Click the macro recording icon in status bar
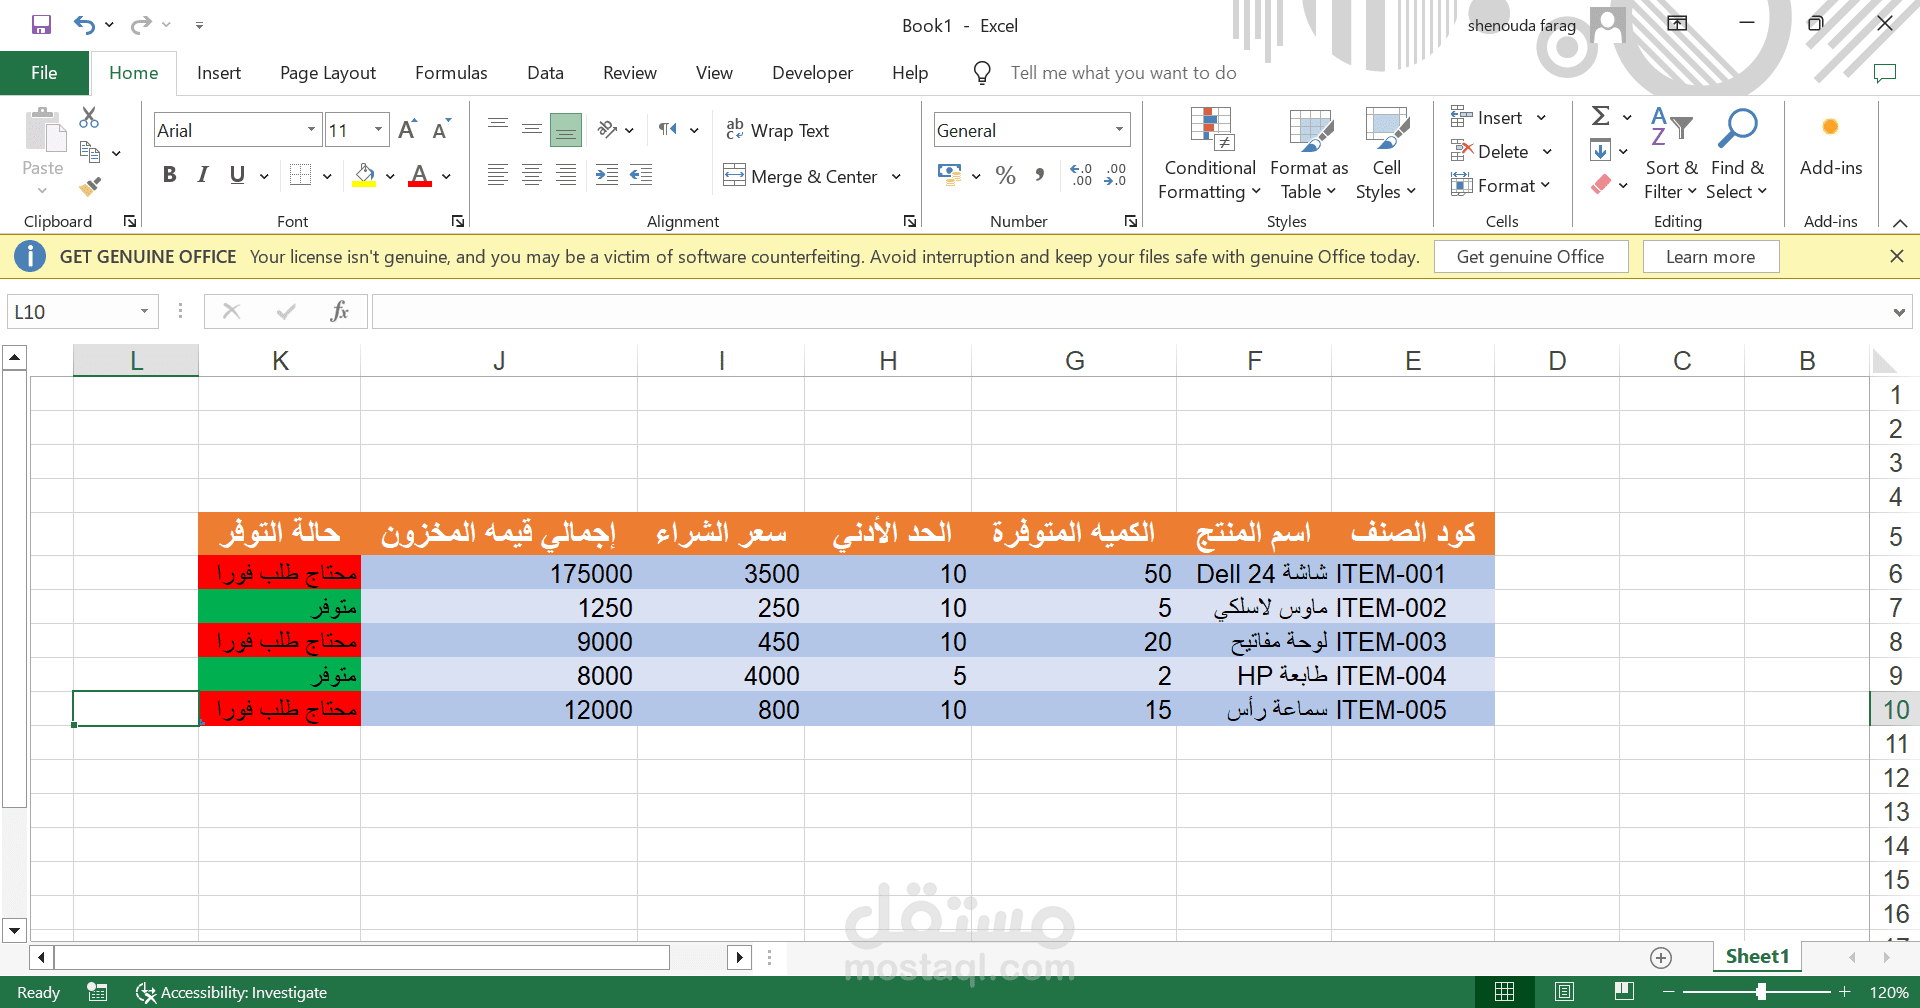The image size is (1920, 1008). [x=97, y=992]
